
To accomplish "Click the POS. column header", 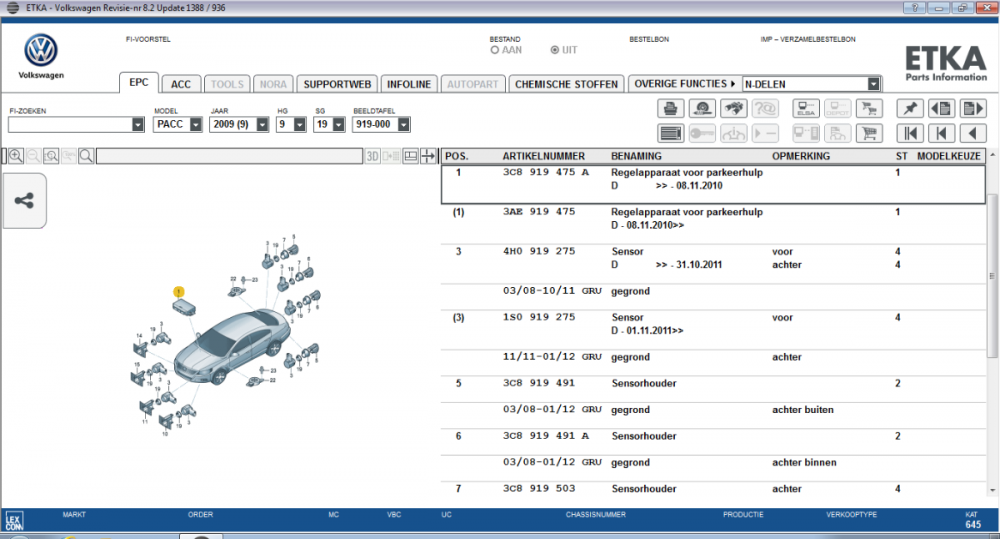I will click(457, 156).
